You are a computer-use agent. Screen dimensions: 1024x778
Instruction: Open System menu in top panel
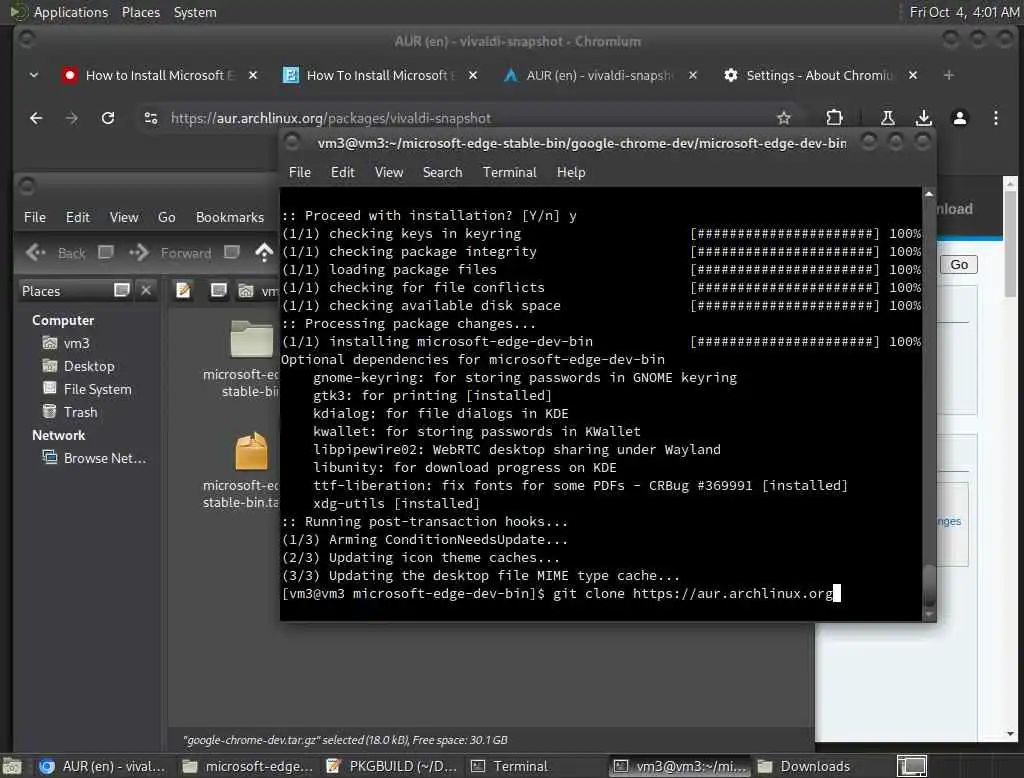[x=195, y=12]
